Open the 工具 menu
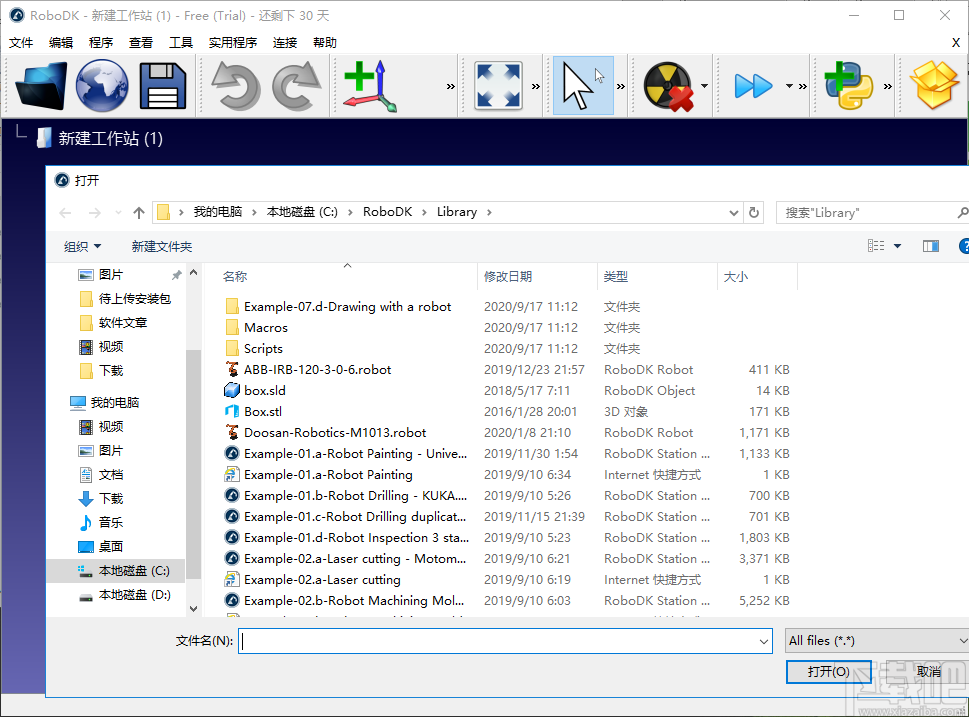Image resolution: width=969 pixels, height=717 pixels. tap(180, 43)
